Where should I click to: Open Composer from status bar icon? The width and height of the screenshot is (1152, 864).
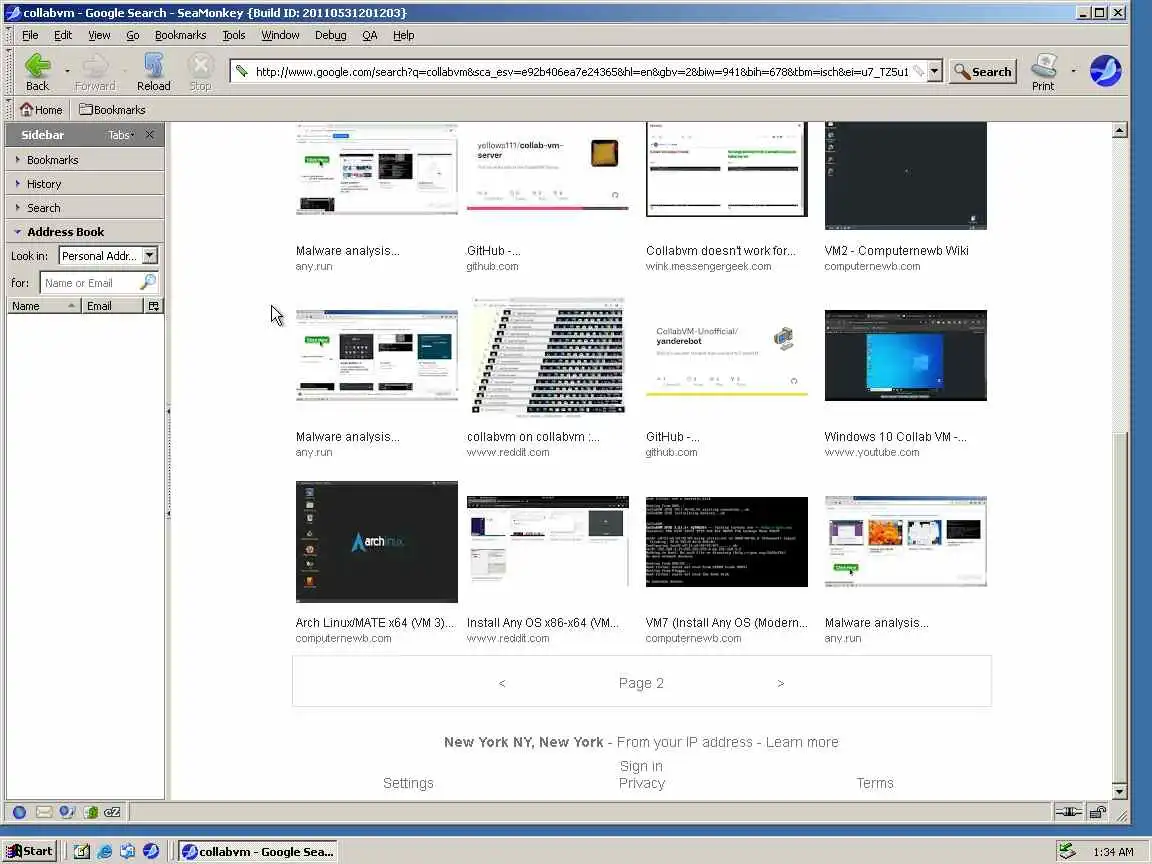(x=67, y=812)
